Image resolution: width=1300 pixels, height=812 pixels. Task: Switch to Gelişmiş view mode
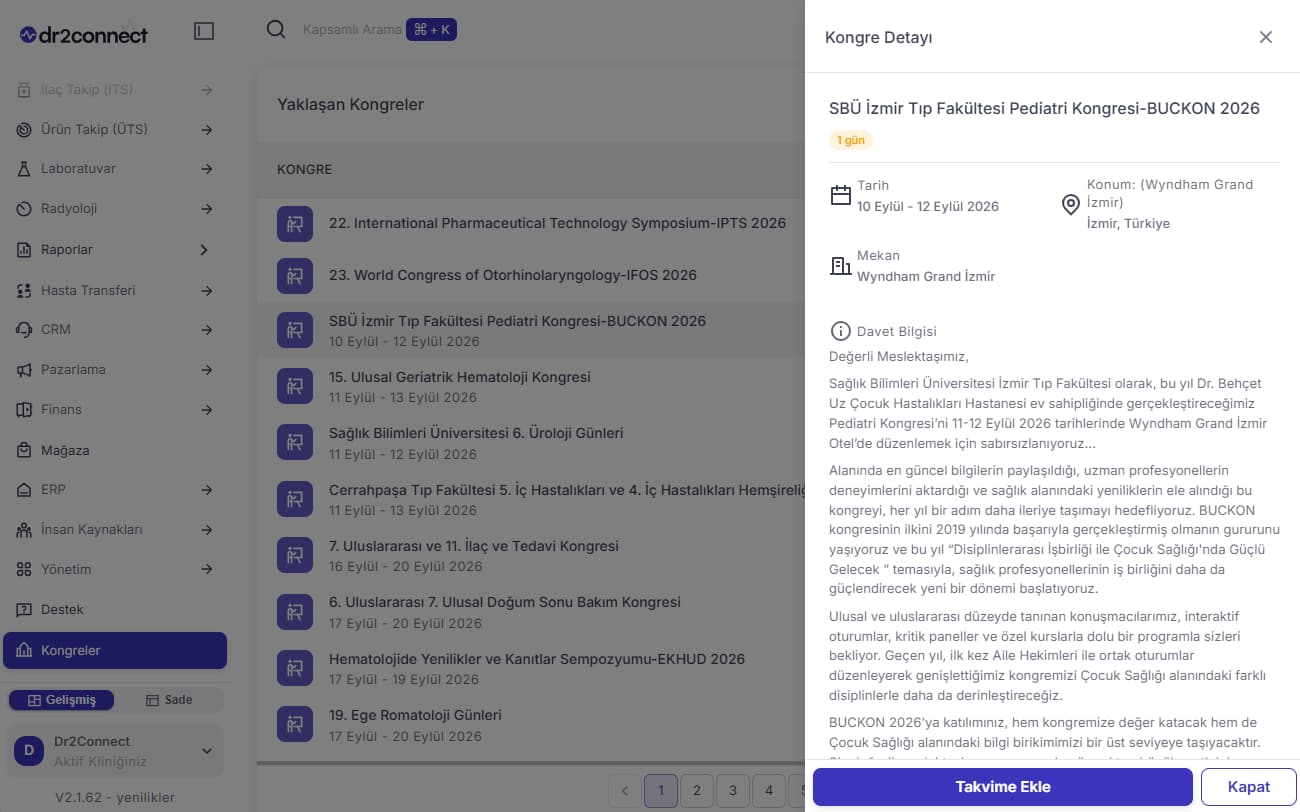coord(61,700)
